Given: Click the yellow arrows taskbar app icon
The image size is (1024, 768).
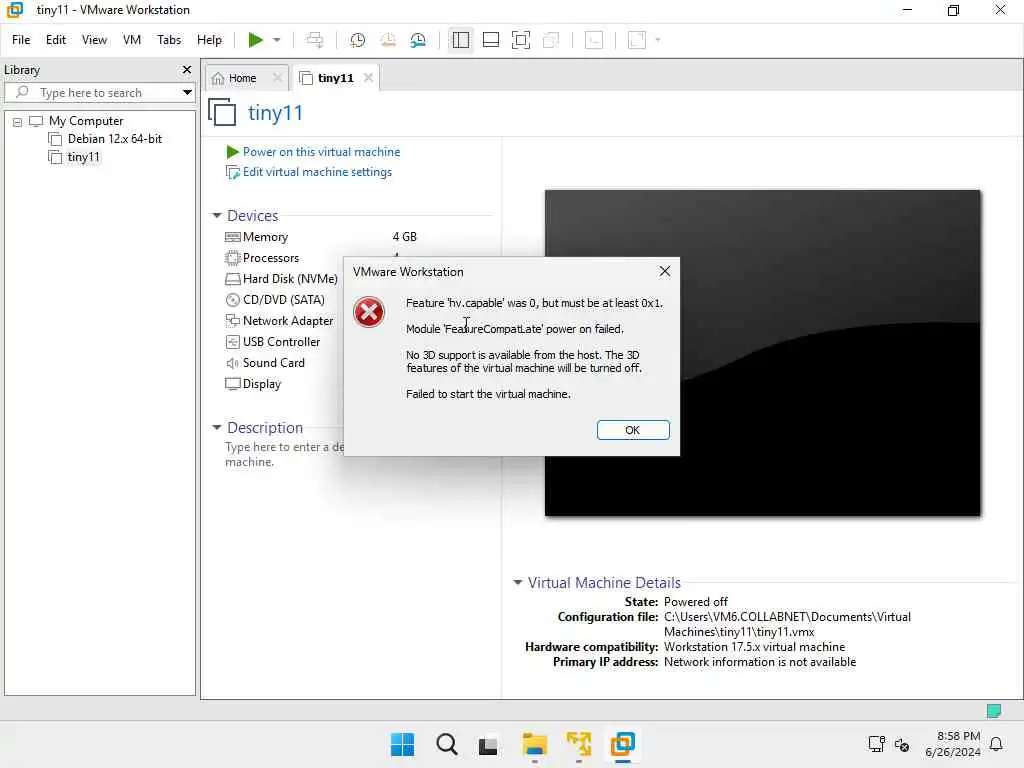Looking at the screenshot, I should (579, 744).
